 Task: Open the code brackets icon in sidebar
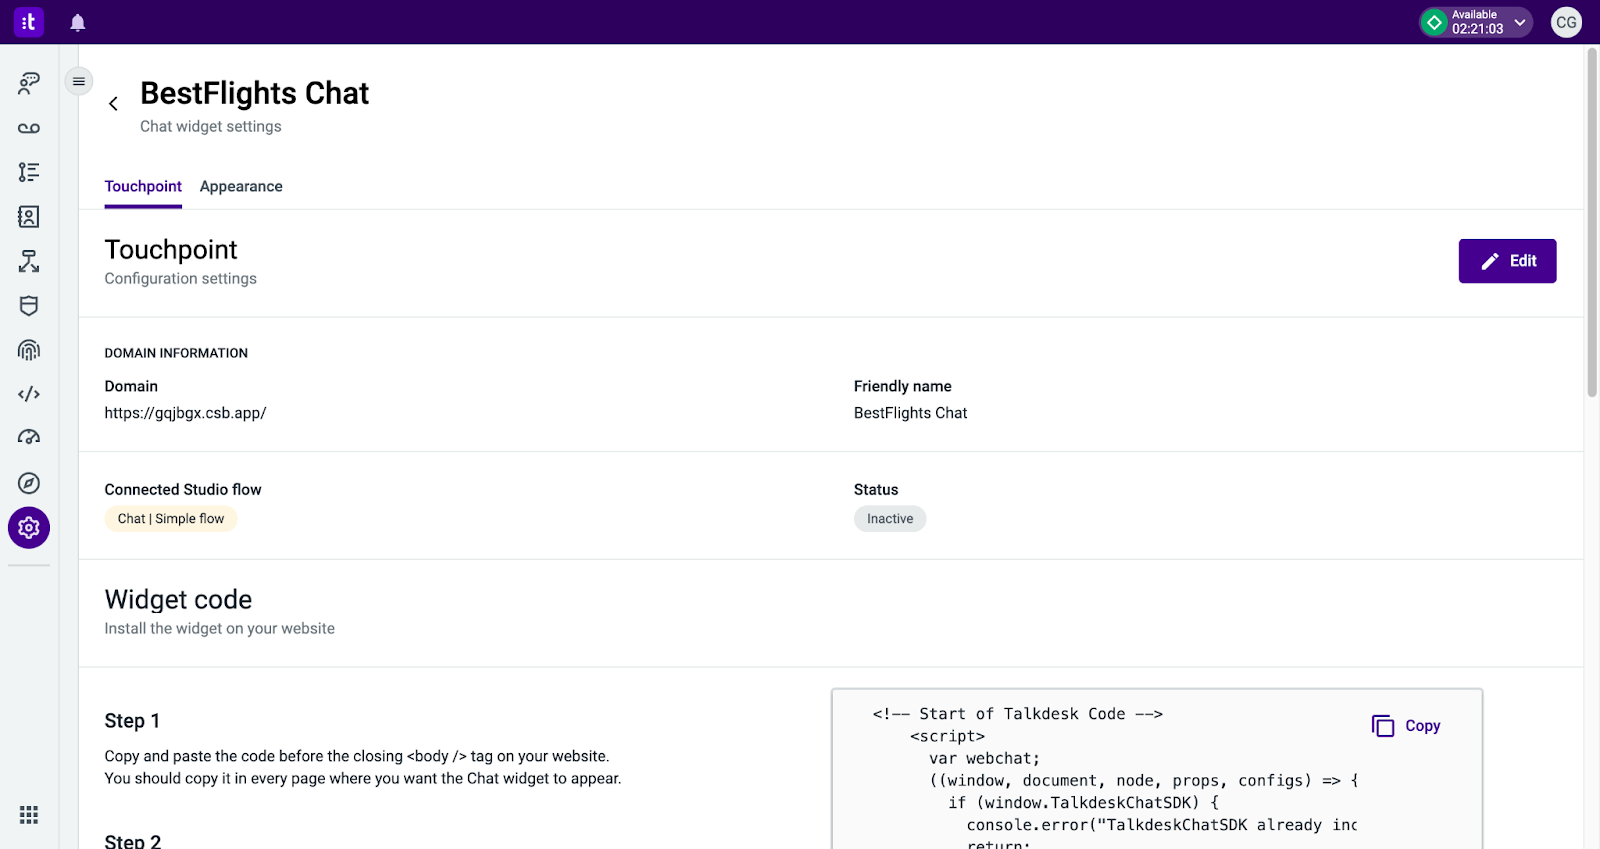[29, 394]
